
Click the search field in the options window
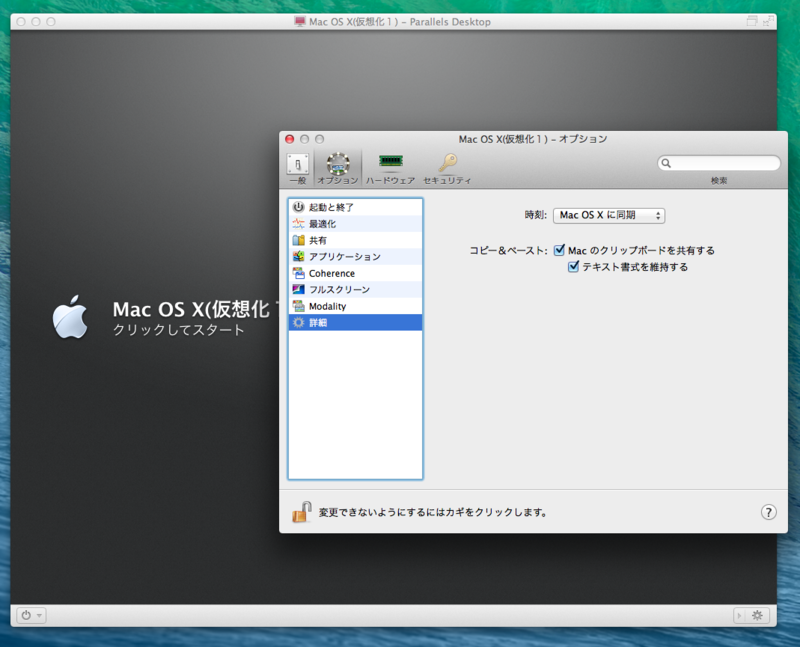pyautogui.click(x=718, y=163)
